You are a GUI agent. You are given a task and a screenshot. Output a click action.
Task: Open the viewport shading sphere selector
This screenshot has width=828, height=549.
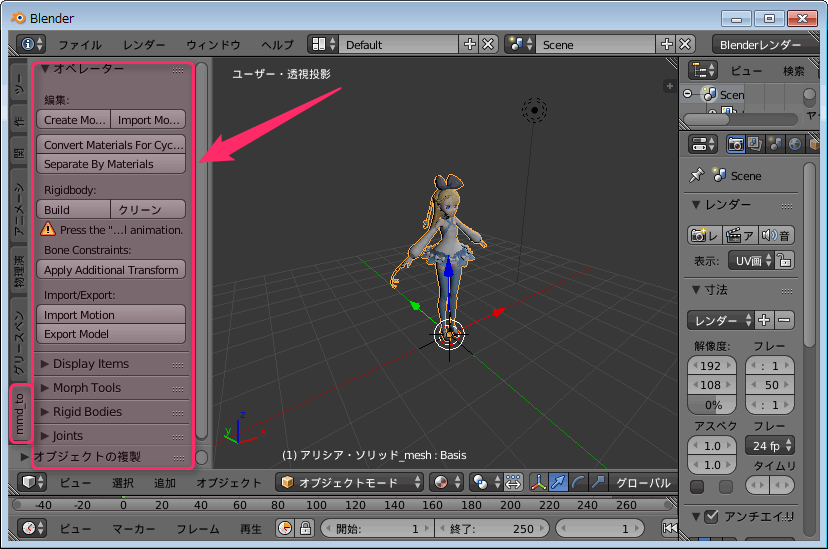[x=446, y=482]
